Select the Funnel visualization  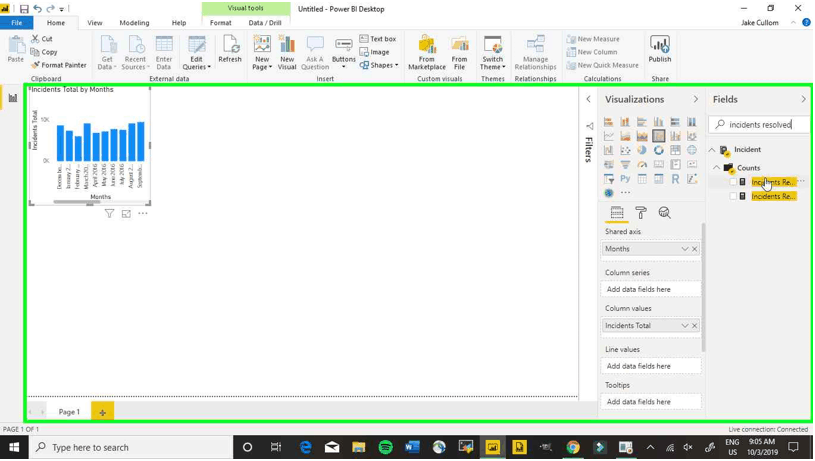coord(625,164)
